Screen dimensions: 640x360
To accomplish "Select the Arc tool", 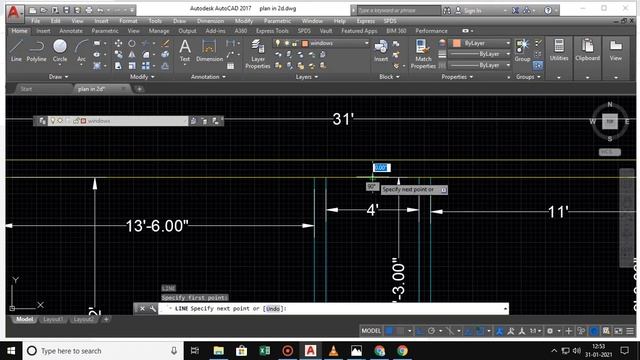I will 81,51.
